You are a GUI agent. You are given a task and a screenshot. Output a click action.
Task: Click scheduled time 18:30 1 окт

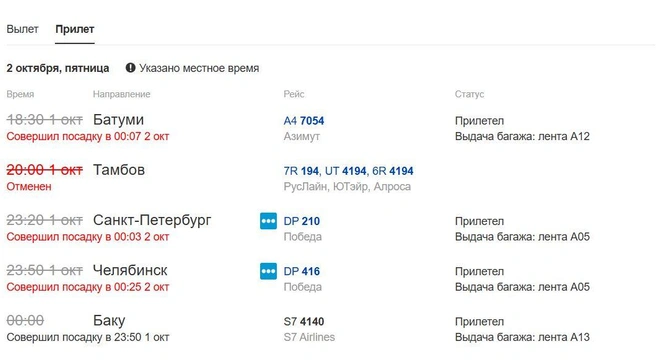click(44, 120)
